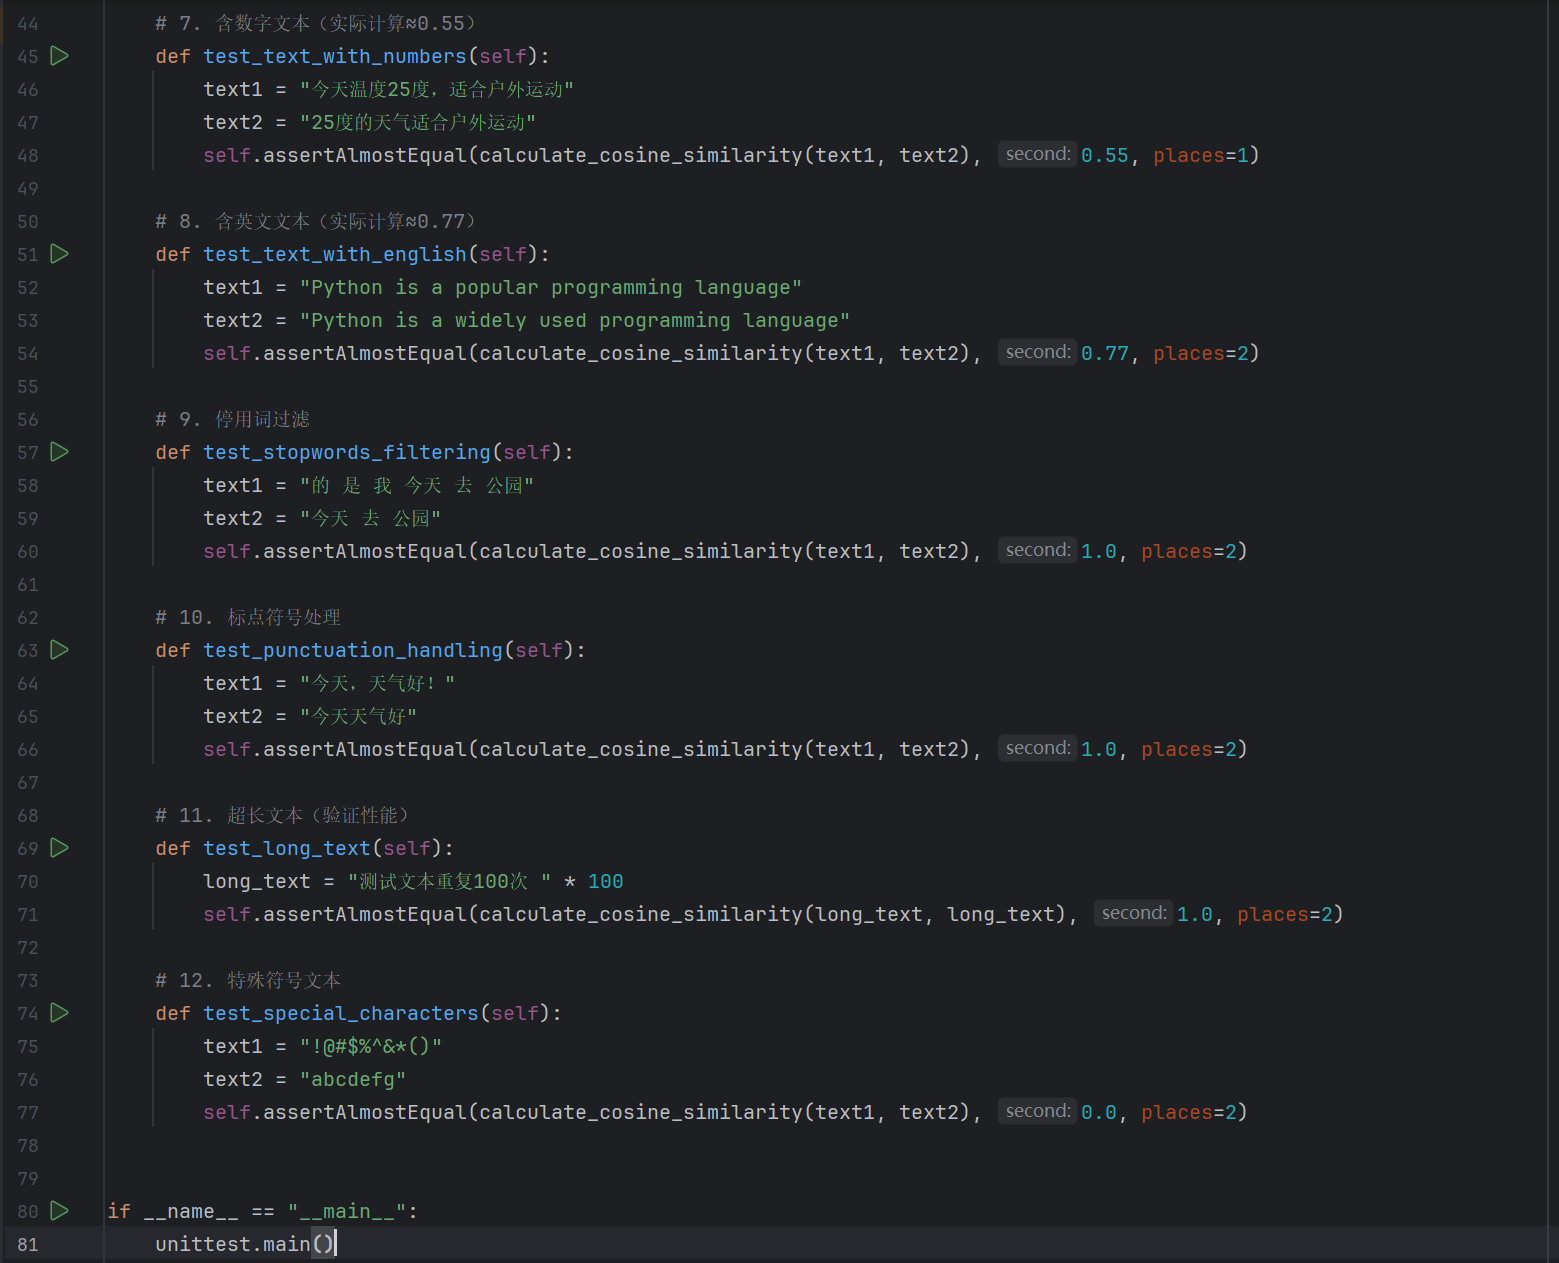The image size is (1559, 1263).
Task: Click the comment '# 12. 特殊符号文本'
Action: click(248, 981)
